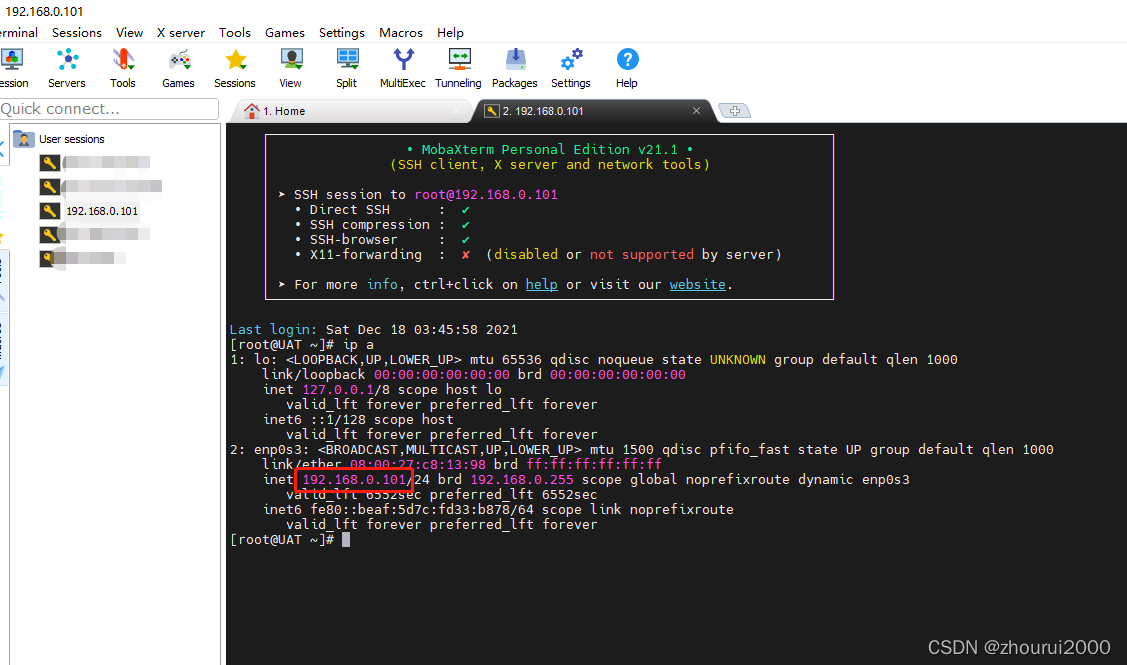Open the Sessions star toolbar icon
This screenshot has width=1127, height=665.
235,60
